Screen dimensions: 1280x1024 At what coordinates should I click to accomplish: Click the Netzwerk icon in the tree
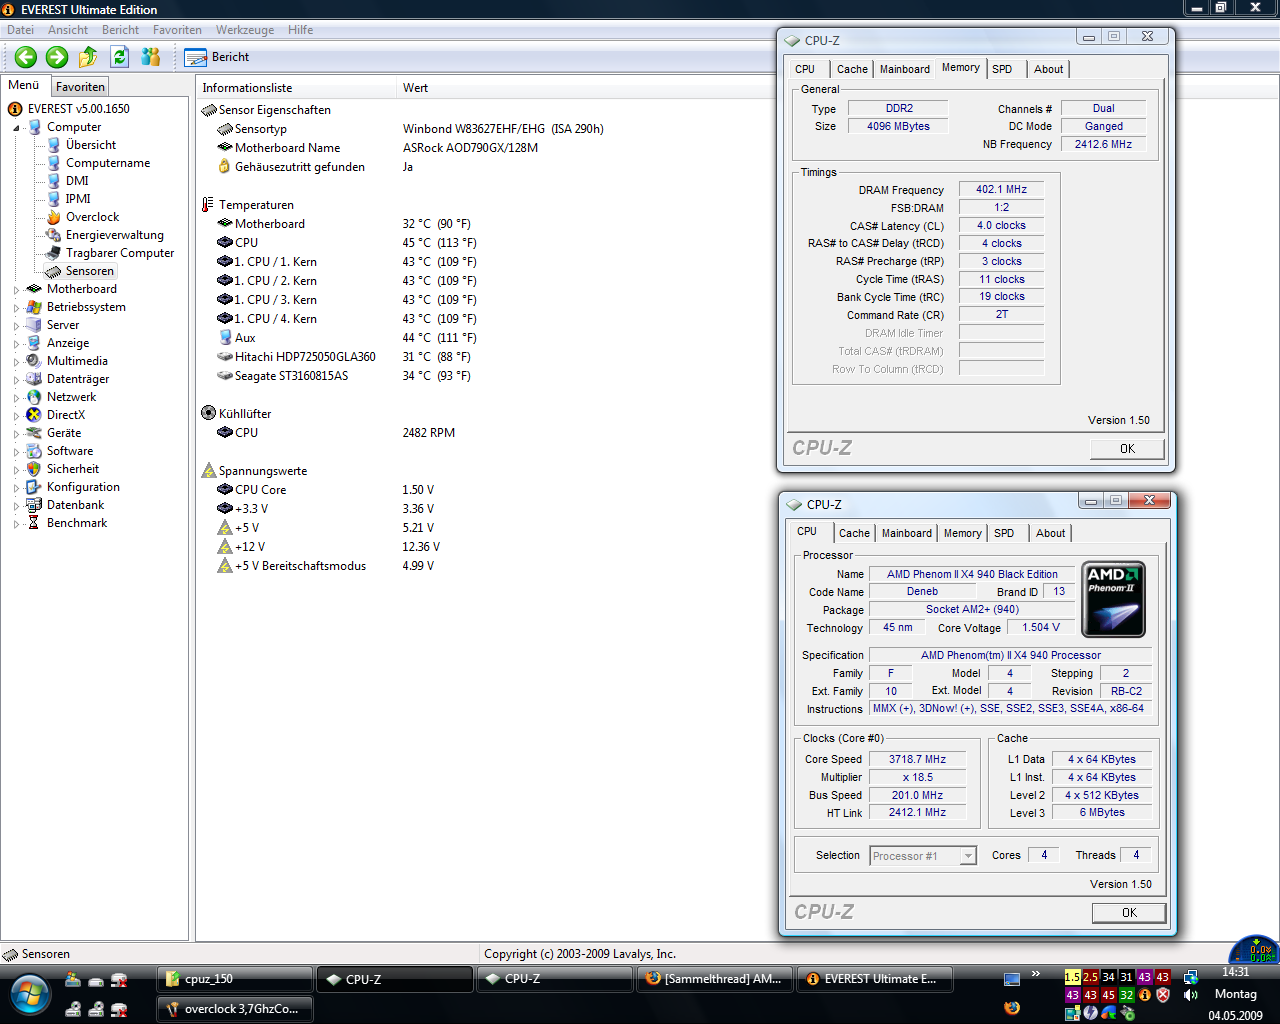point(34,397)
